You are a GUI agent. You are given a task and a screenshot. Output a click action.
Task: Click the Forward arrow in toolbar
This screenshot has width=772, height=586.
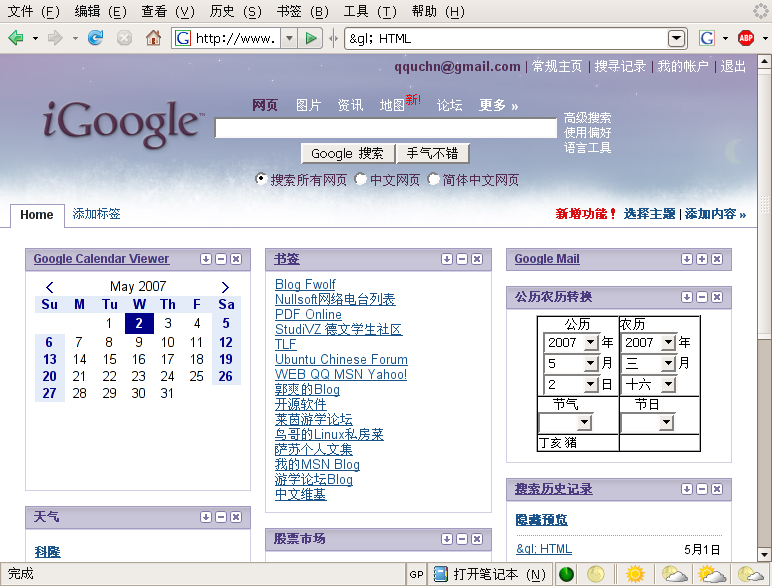click(x=55, y=38)
